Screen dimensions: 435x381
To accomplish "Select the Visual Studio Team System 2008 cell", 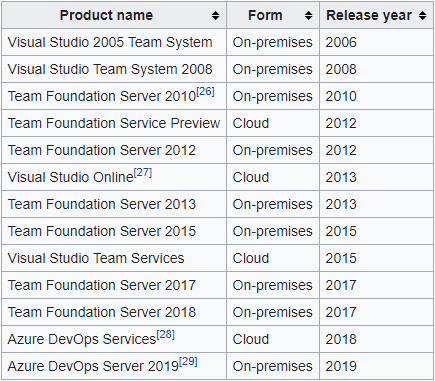I will point(114,69).
